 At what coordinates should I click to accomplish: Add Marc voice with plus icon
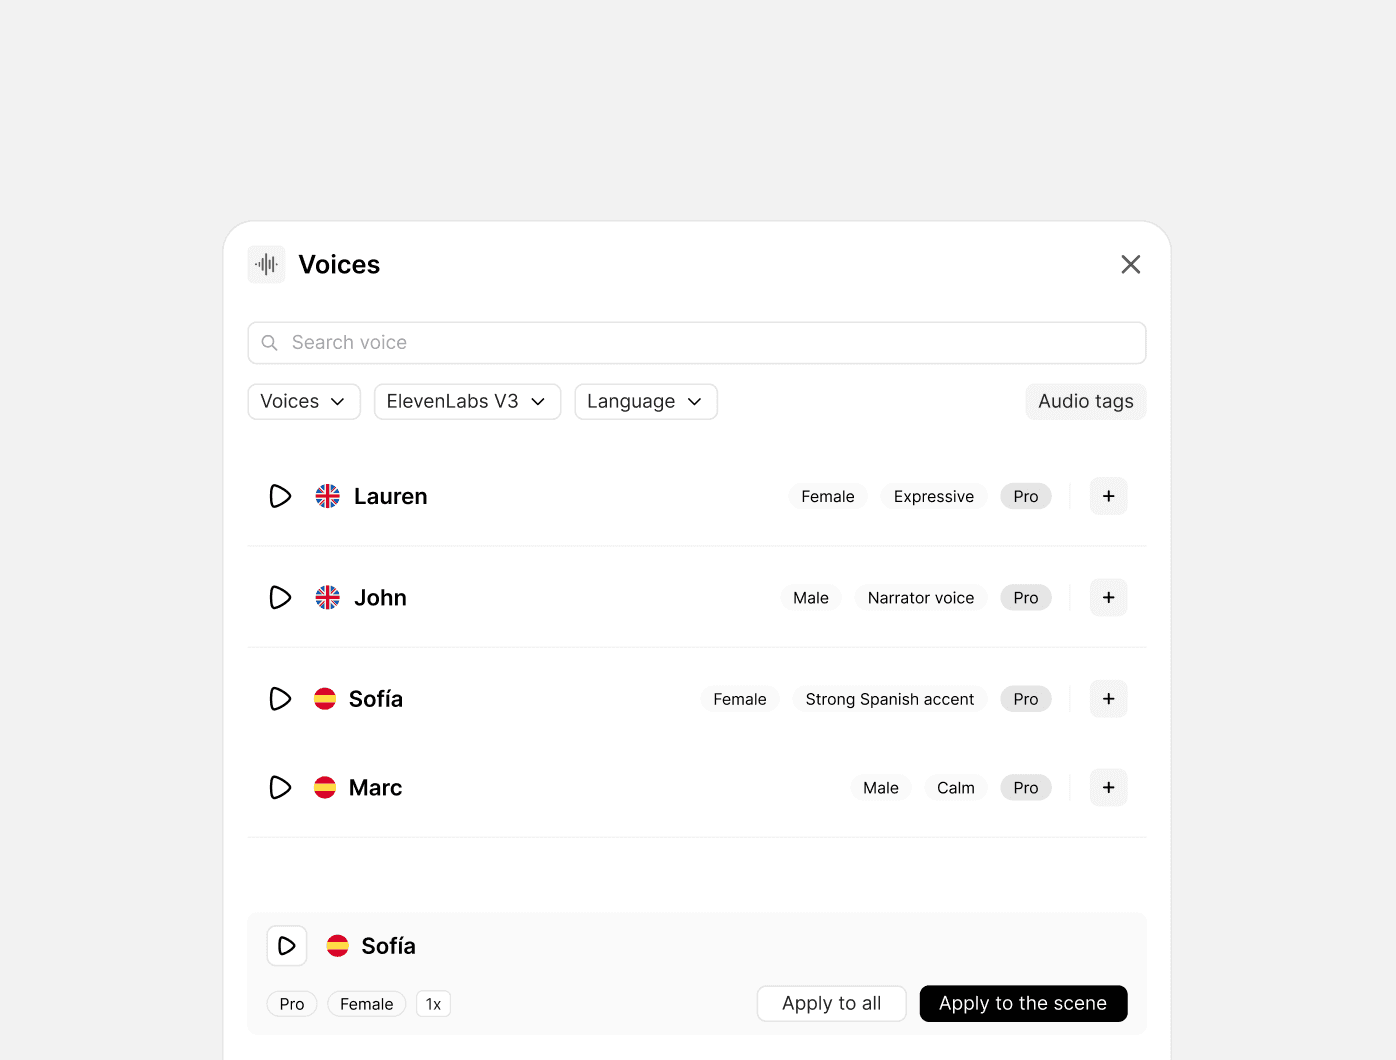[x=1108, y=787]
